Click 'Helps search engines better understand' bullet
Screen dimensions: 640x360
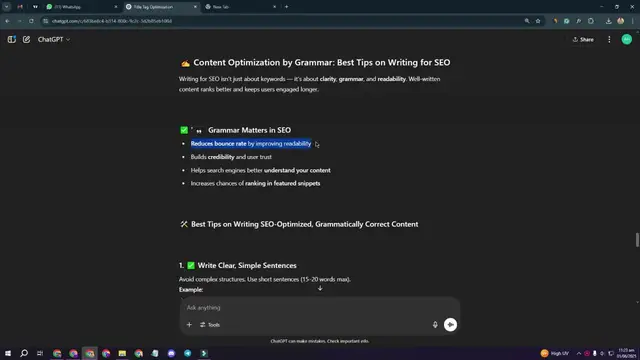[260, 170]
